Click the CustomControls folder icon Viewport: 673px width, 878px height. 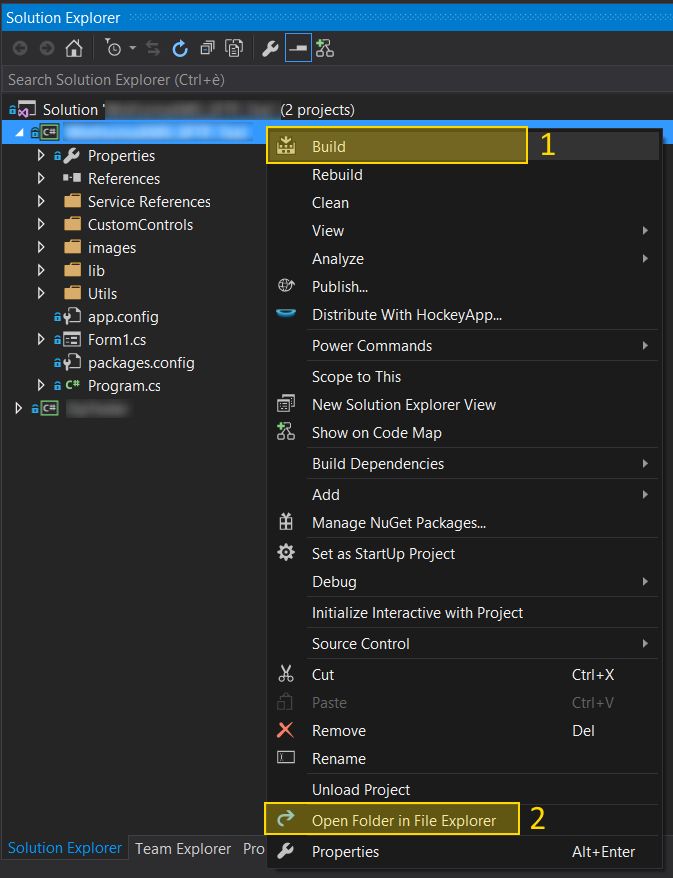coord(72,224)
